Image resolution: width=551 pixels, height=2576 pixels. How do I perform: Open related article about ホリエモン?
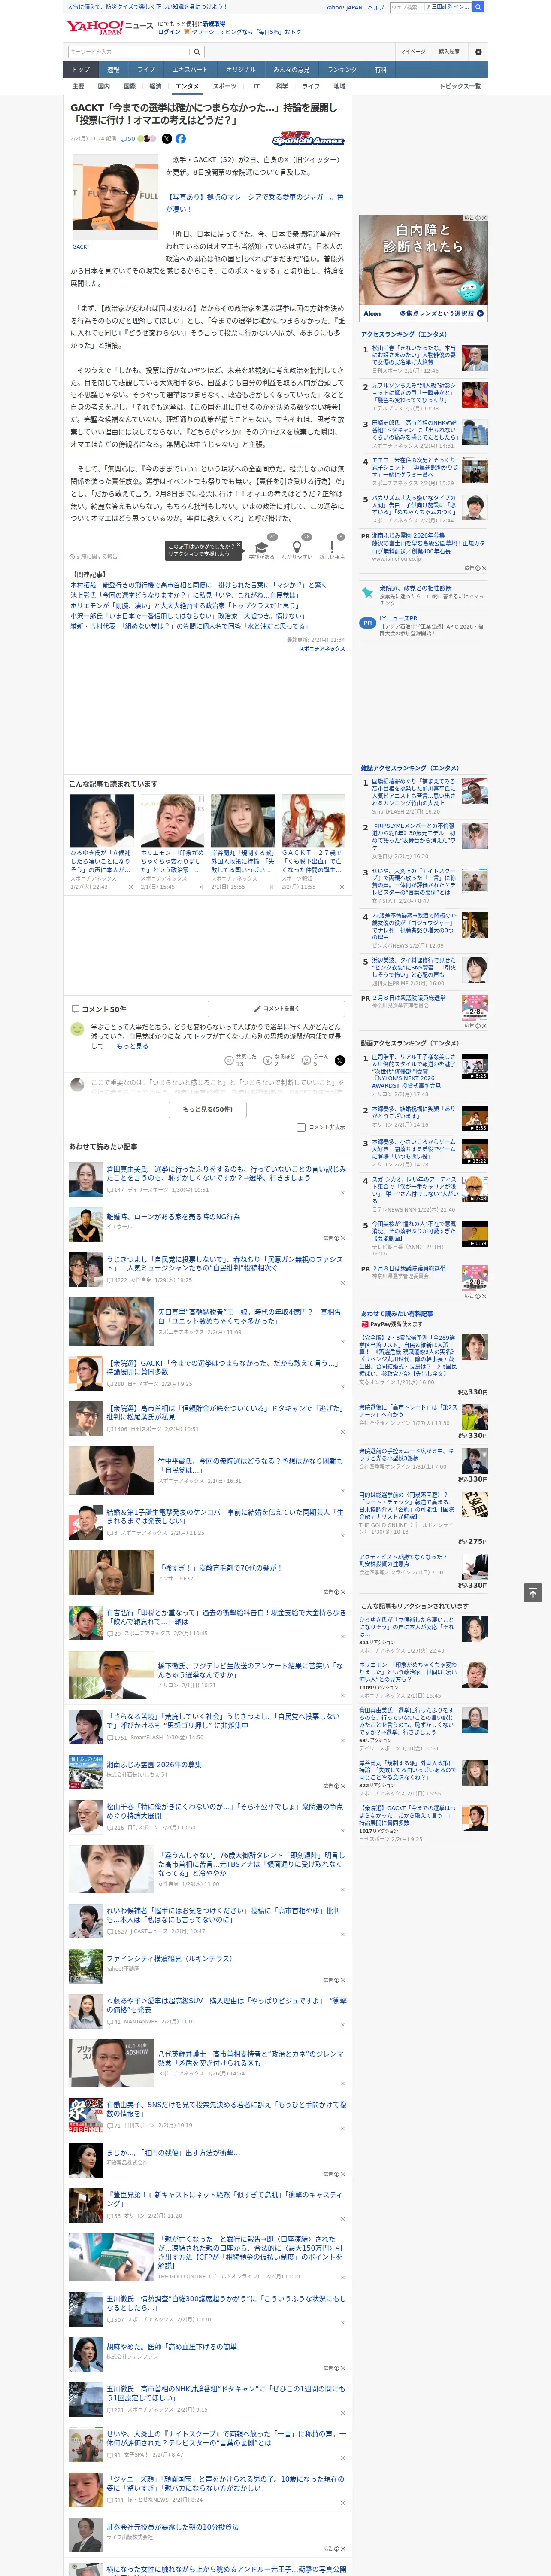tap(184, 605)
